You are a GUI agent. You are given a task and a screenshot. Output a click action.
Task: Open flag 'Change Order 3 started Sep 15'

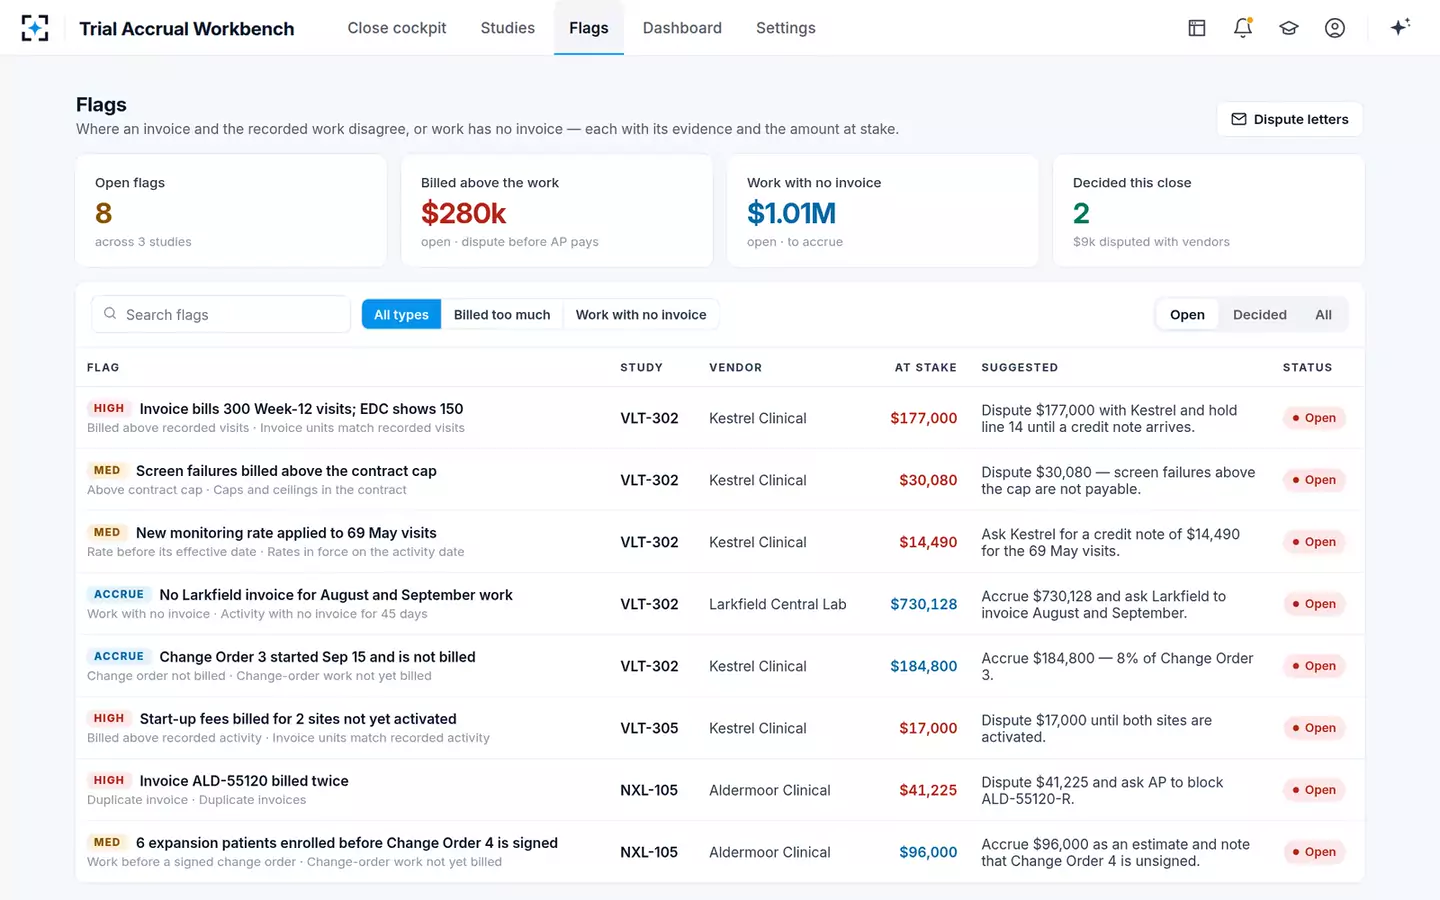point(720,666)
